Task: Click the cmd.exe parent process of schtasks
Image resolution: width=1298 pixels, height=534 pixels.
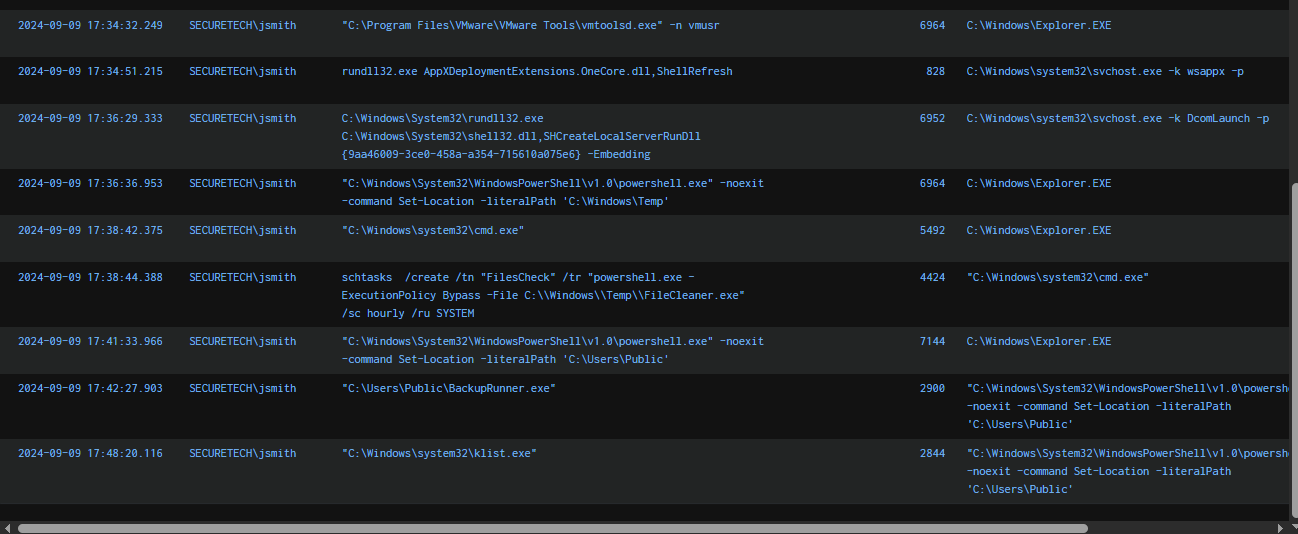Action: click(x=1057, y=278)
